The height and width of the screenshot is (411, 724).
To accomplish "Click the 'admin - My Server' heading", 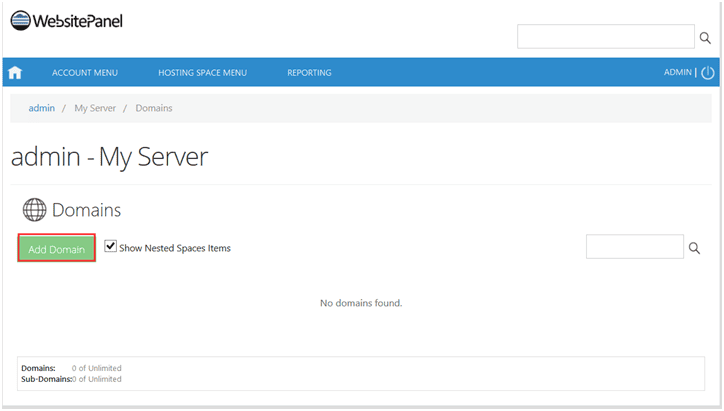I will (x=109, y=157).
